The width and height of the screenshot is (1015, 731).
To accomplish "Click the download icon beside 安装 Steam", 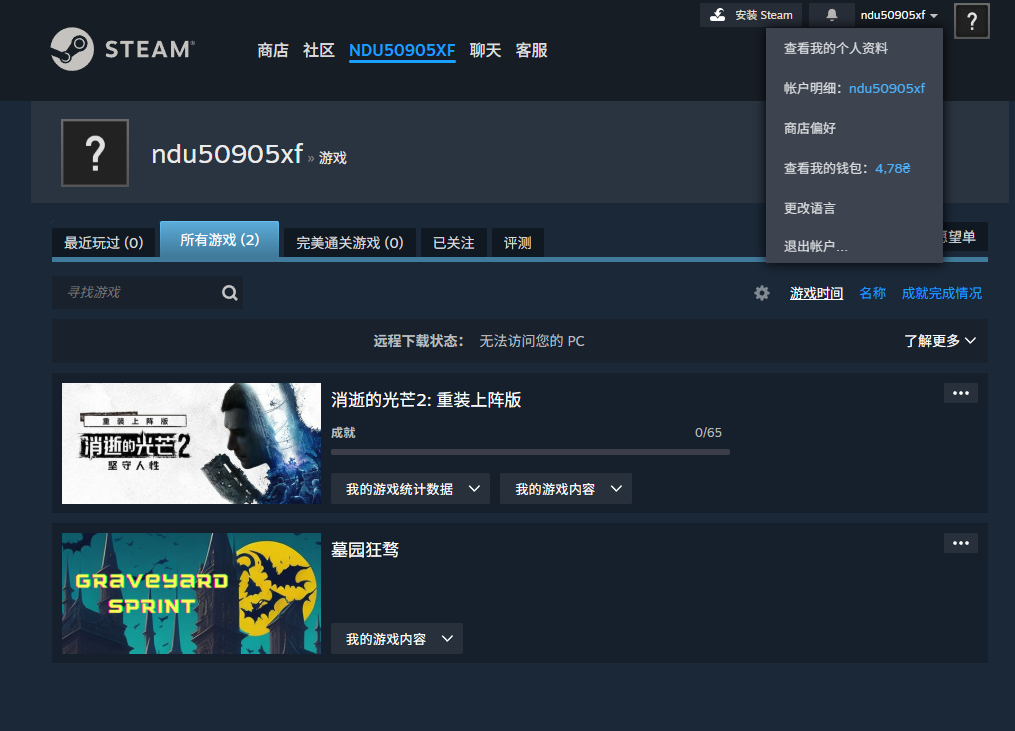I will point(718,15).
